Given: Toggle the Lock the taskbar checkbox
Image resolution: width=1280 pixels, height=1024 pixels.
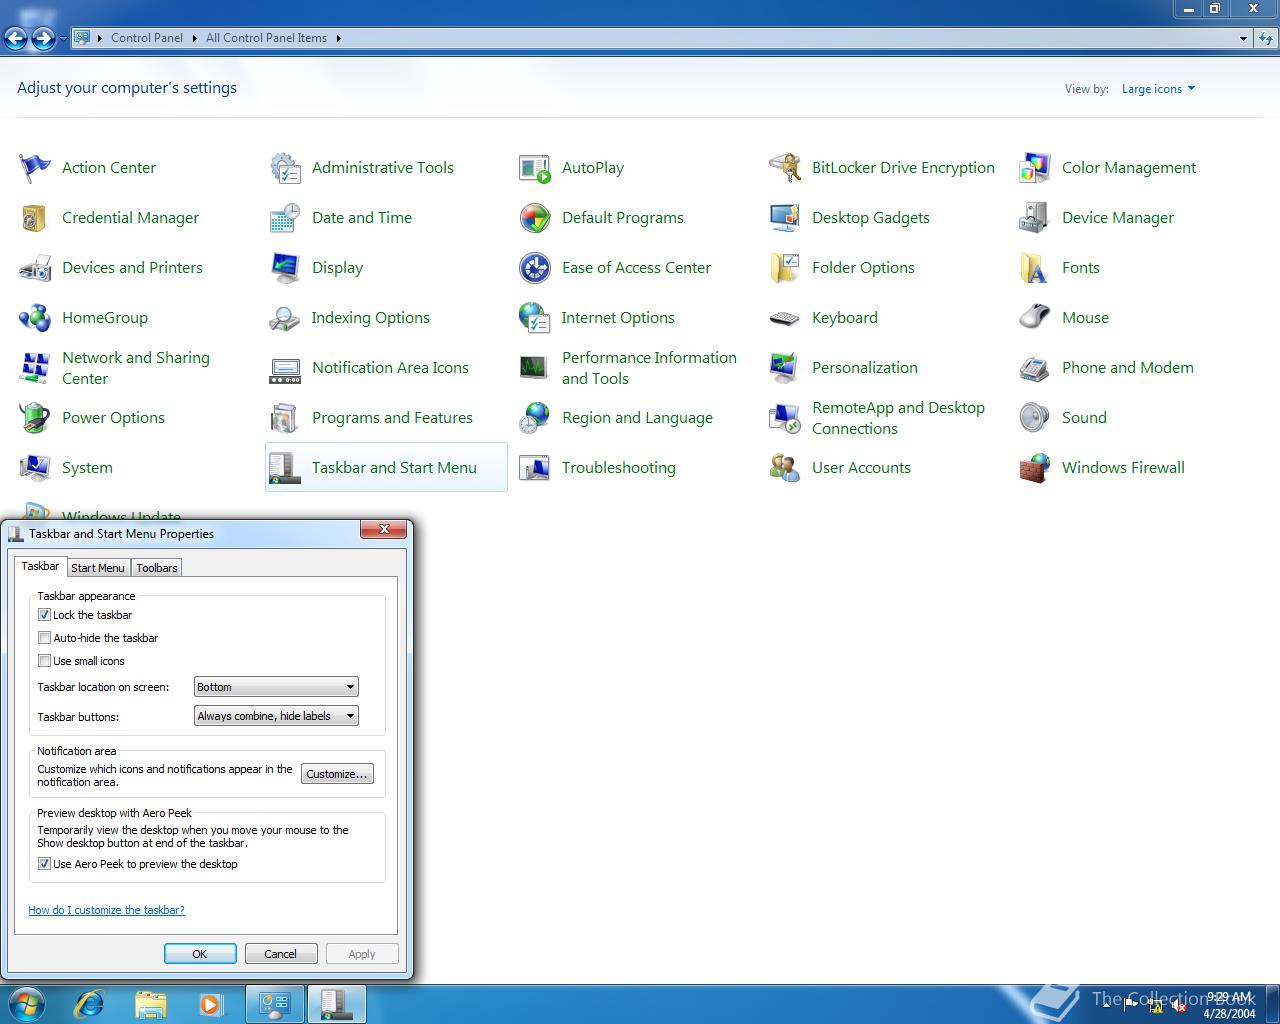Looking at the screenshot, I should 44,615.
